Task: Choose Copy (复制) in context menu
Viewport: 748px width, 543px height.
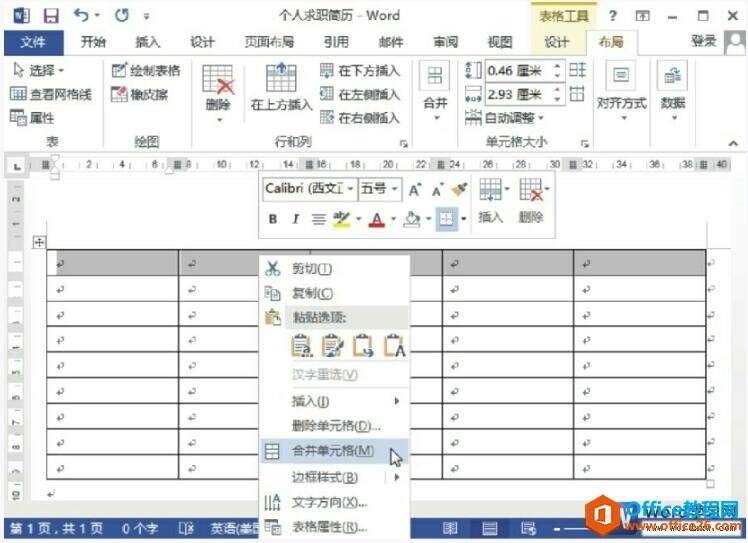Action: pyautogui.click(x=335, y=293)
